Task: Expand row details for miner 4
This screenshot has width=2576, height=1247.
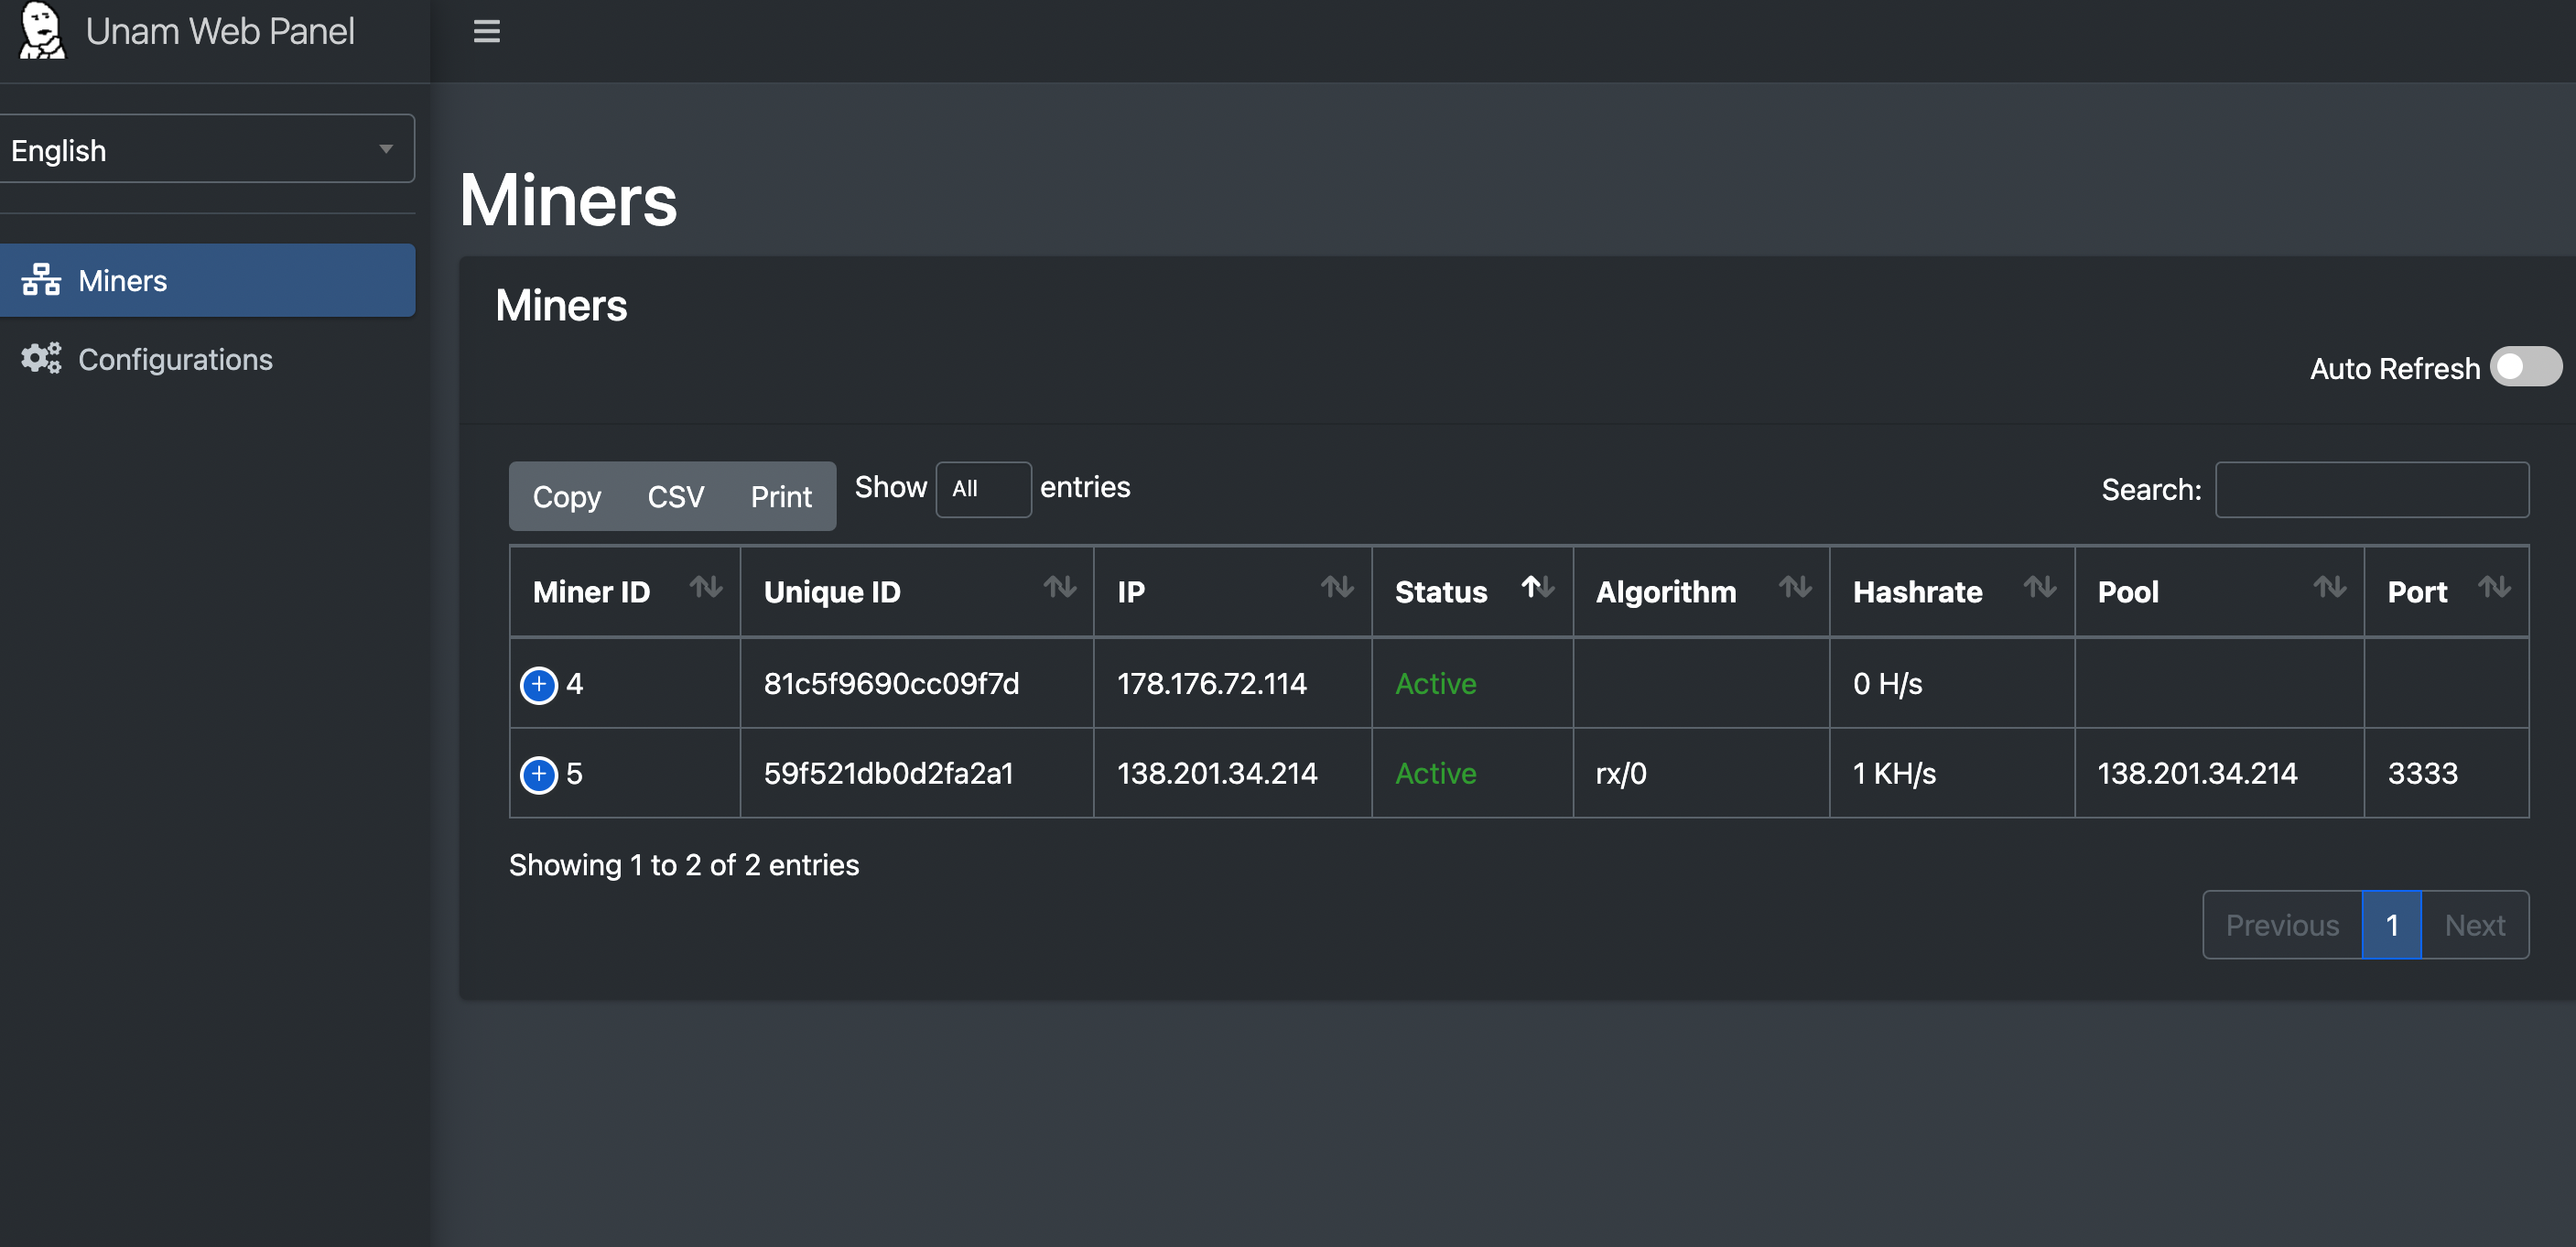Action: (x=539, y=684)
